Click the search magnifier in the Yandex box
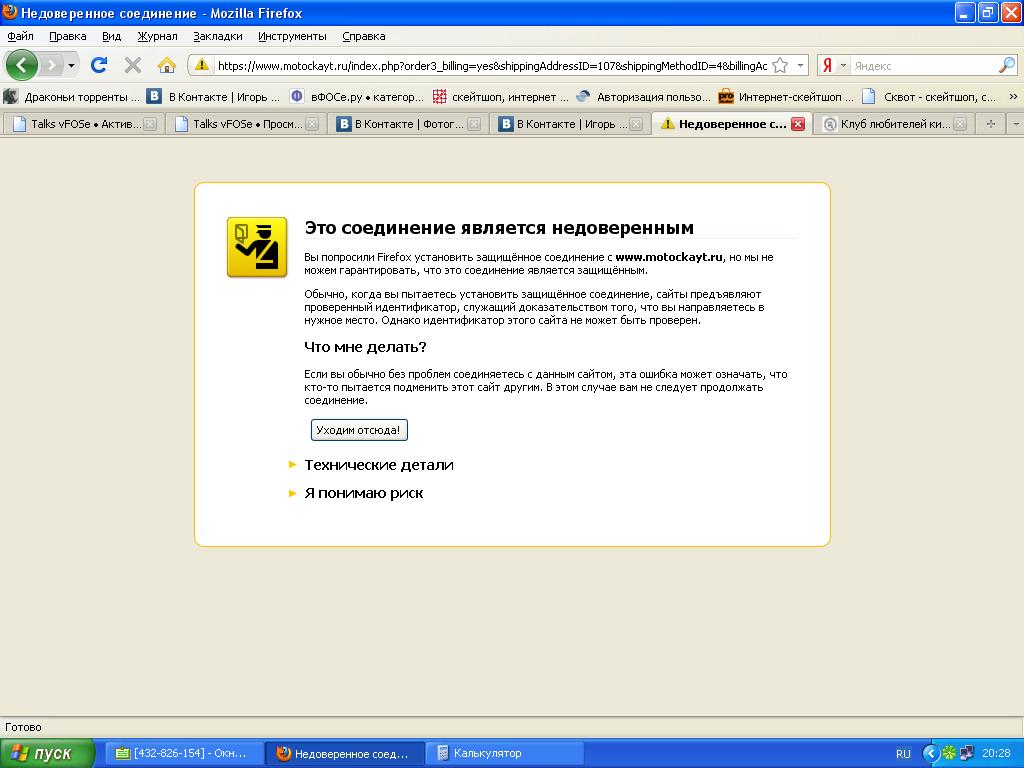Image resolution: width=1024 pixels, height=768 pixels. point(1006,65)
